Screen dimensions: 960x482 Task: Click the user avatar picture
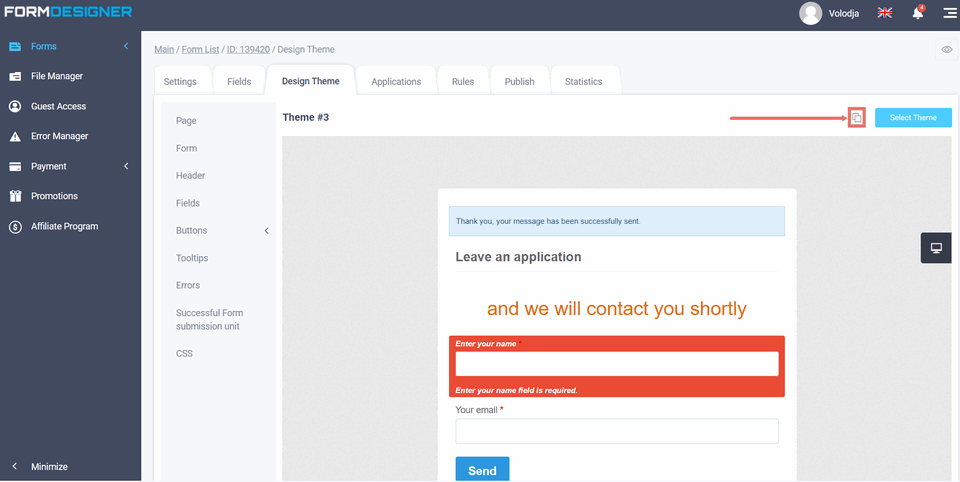tap(811, 13)
